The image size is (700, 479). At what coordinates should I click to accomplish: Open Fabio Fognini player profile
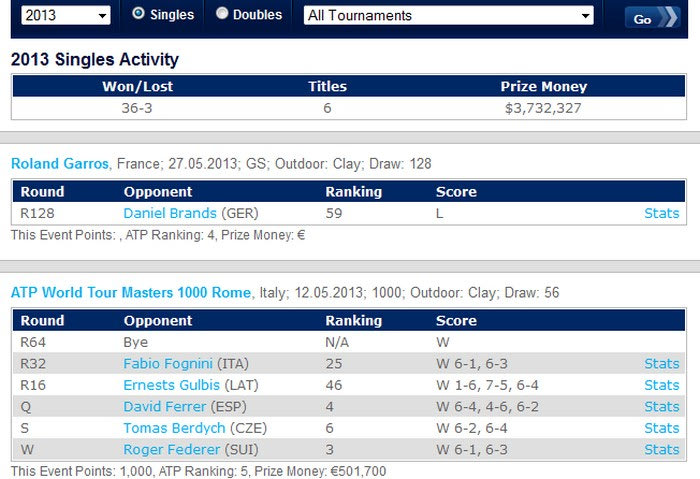coord(168,364)
